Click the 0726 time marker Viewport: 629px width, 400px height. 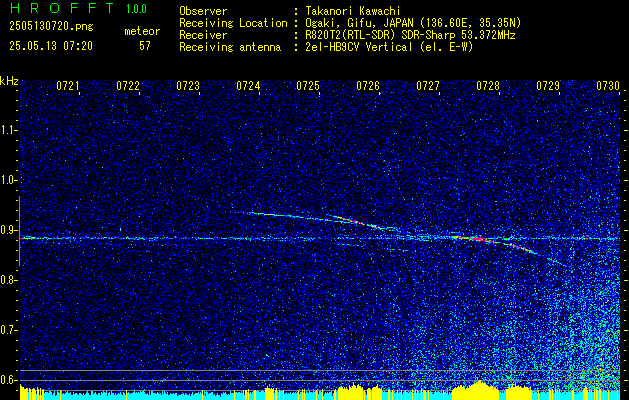click(x=368, y=86)
